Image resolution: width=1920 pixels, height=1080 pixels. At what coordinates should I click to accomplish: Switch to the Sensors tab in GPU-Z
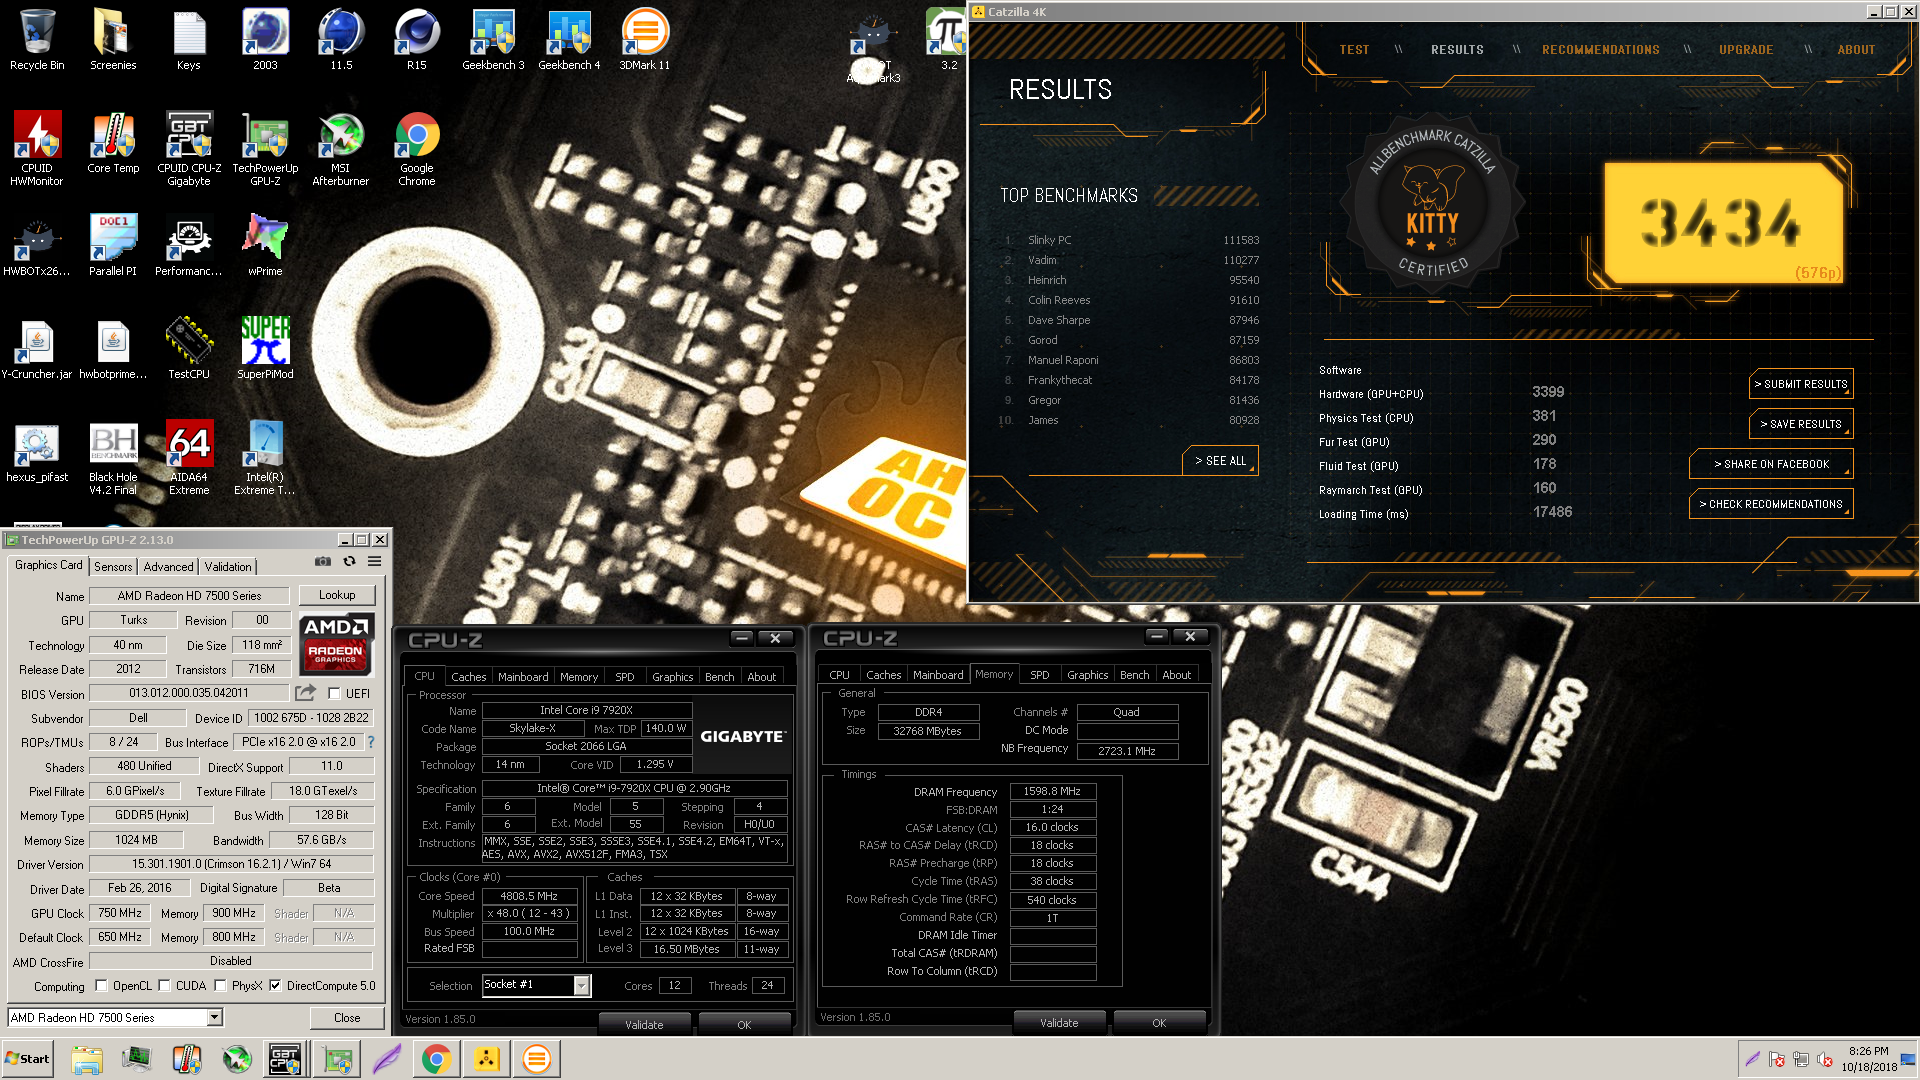click(x=113, y=566)
